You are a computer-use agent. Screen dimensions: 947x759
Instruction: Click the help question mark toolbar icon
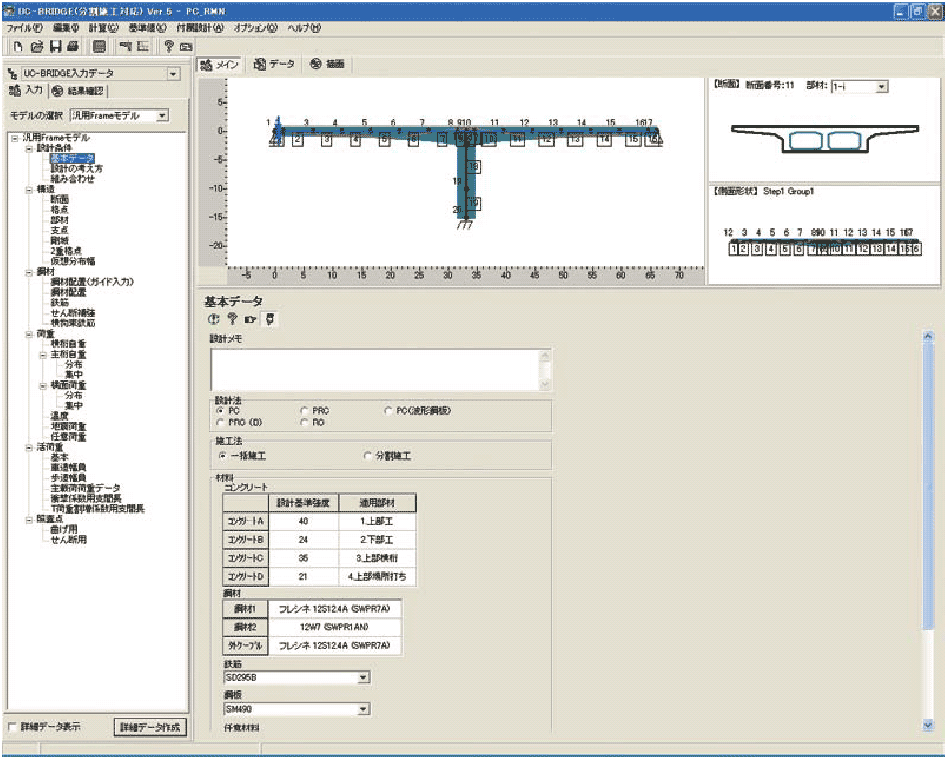pos(169,46)
